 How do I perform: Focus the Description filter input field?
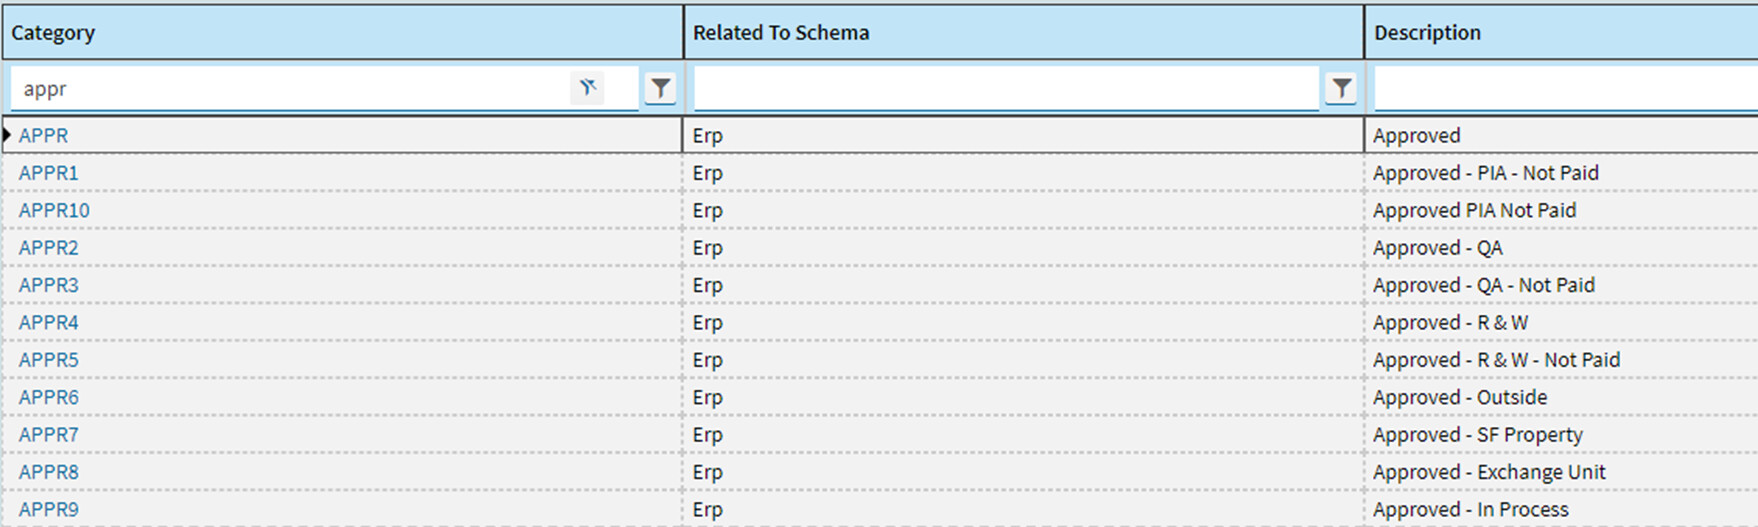pos(1566,88)
